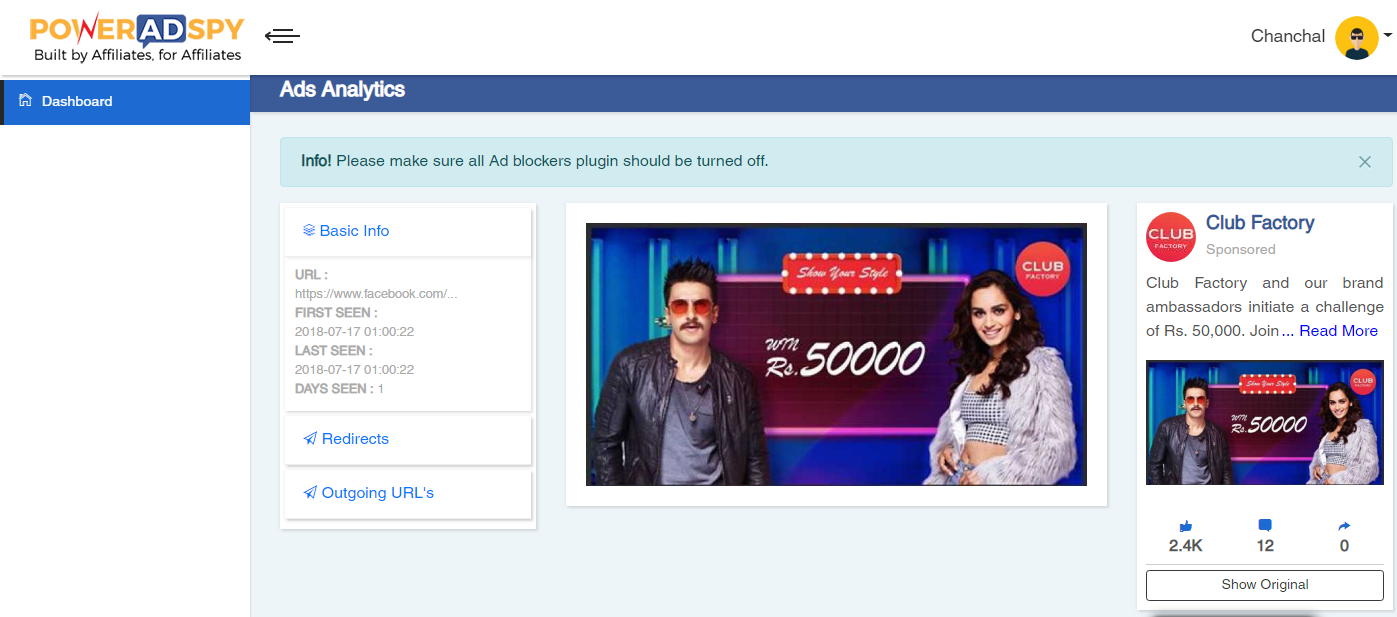Viewport: 1397px width, 617px height.
Task: Click the shares arrow icon
Action: point(1344,526)
